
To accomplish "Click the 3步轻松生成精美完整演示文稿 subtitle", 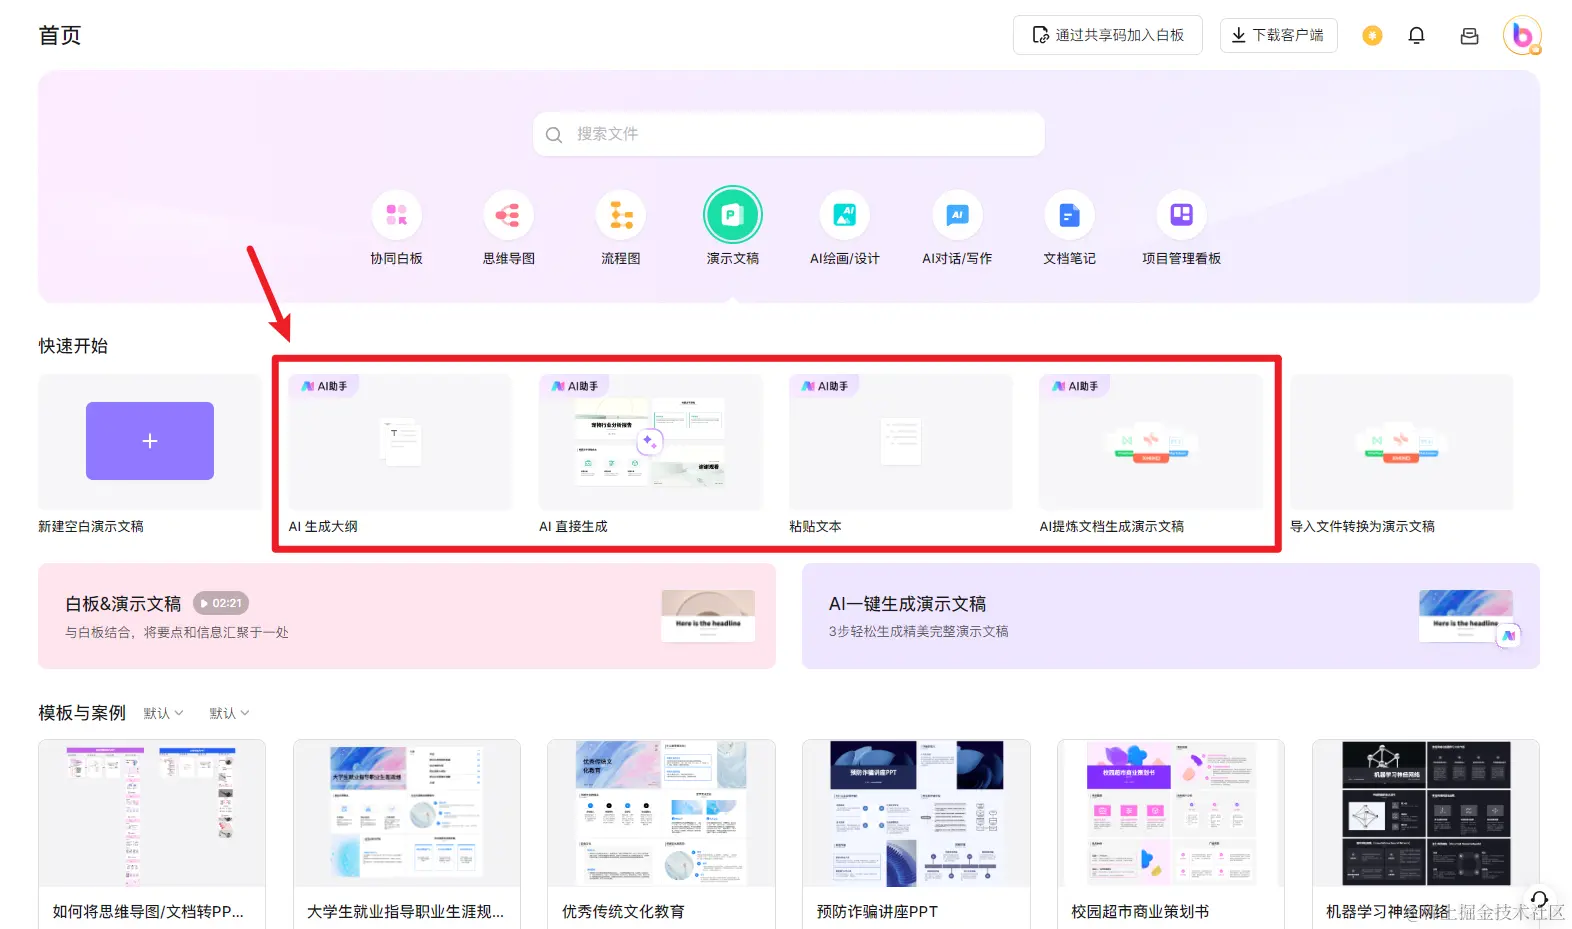I will click(x=918, y=632).
